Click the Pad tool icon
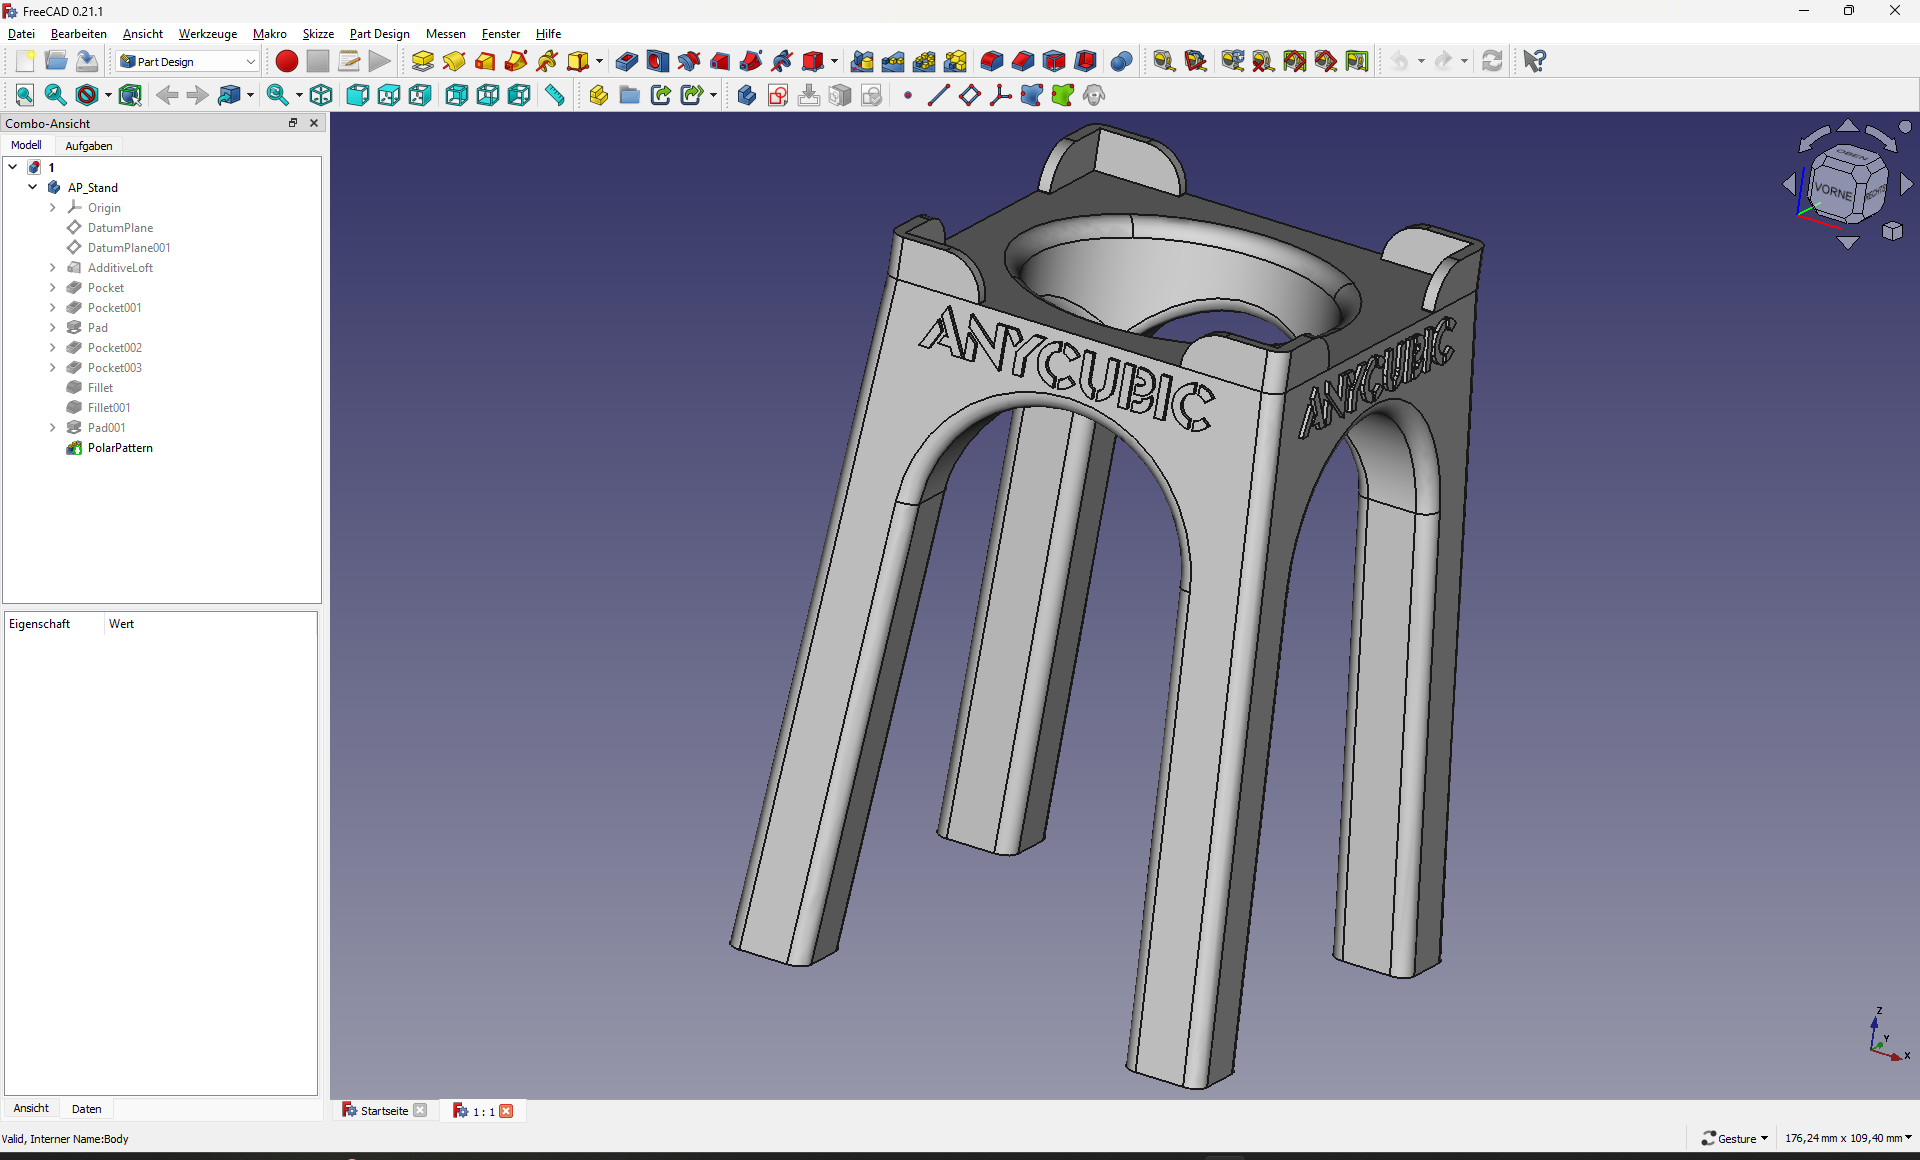This screenshot has width=1920, height=1160. pyautogui.click(x=423, y=61)
